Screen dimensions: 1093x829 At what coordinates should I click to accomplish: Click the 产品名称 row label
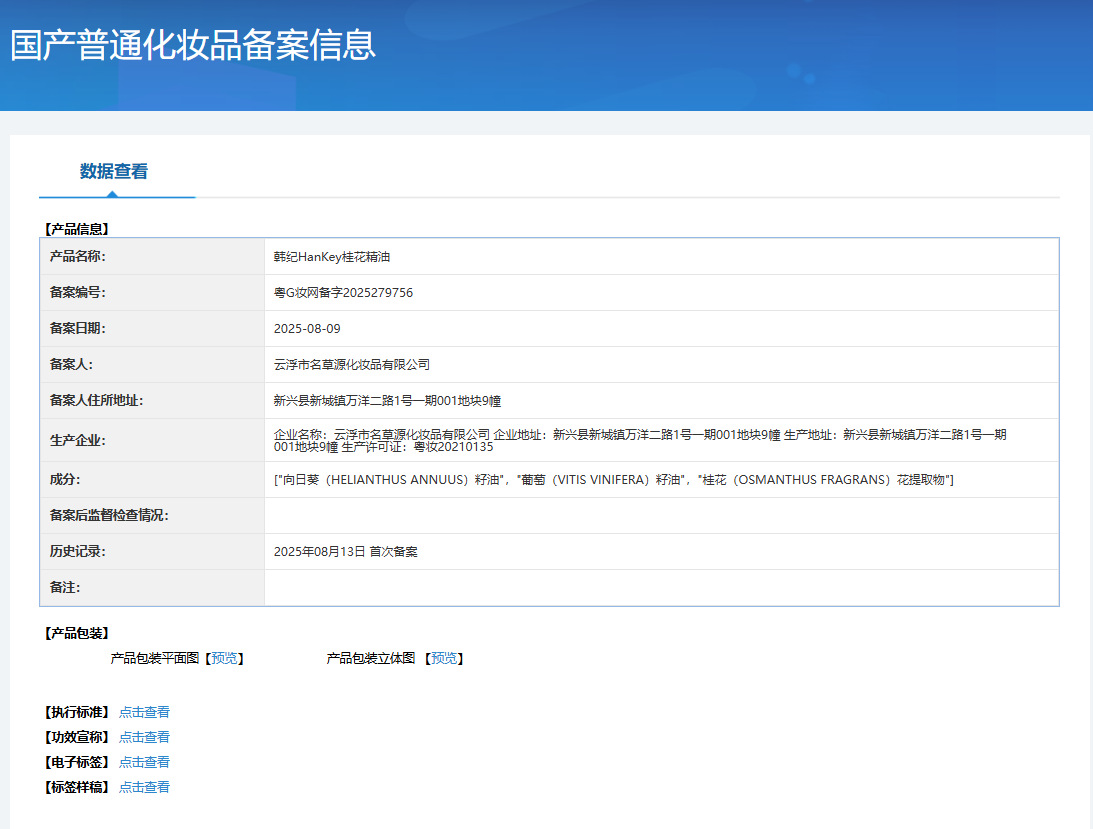(x=77, y=257)
